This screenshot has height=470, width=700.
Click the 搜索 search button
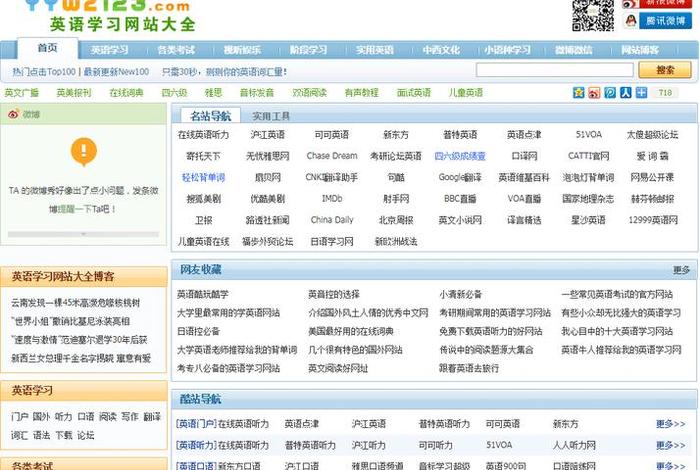click(x=665, y=70)
